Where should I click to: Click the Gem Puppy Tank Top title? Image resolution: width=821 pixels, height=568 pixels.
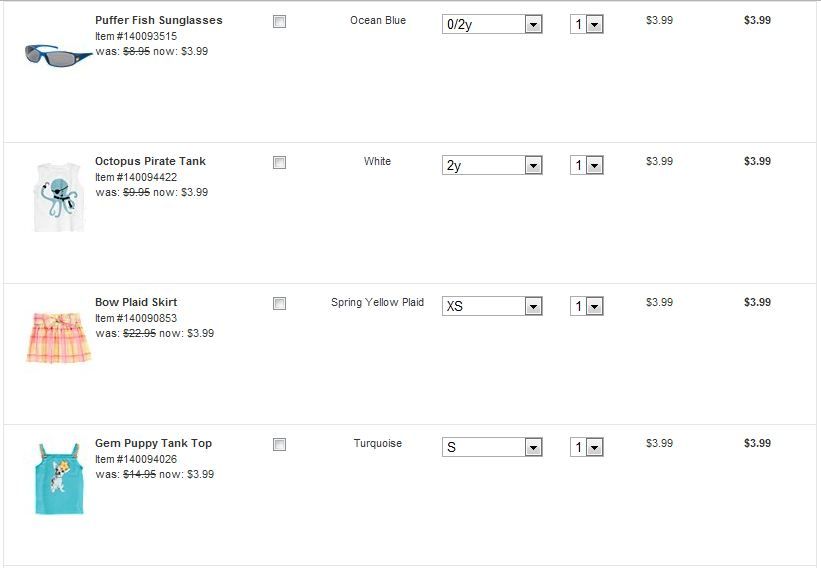coord(153,443)
